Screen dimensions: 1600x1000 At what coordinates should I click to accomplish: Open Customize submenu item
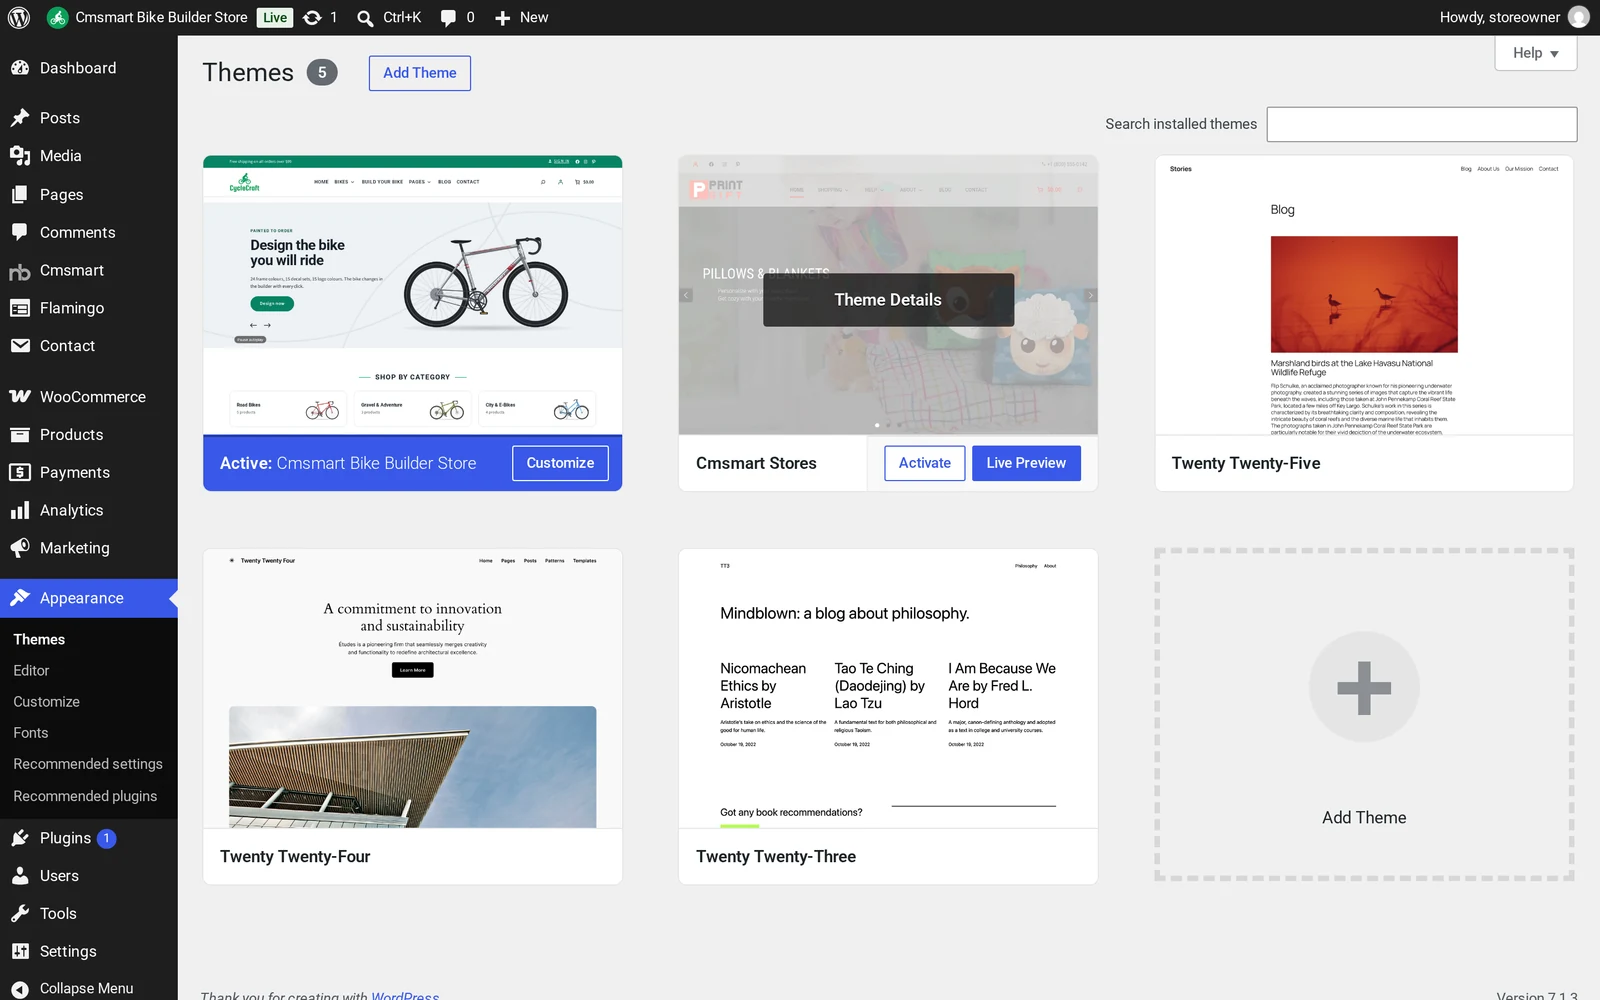(46, 702)
